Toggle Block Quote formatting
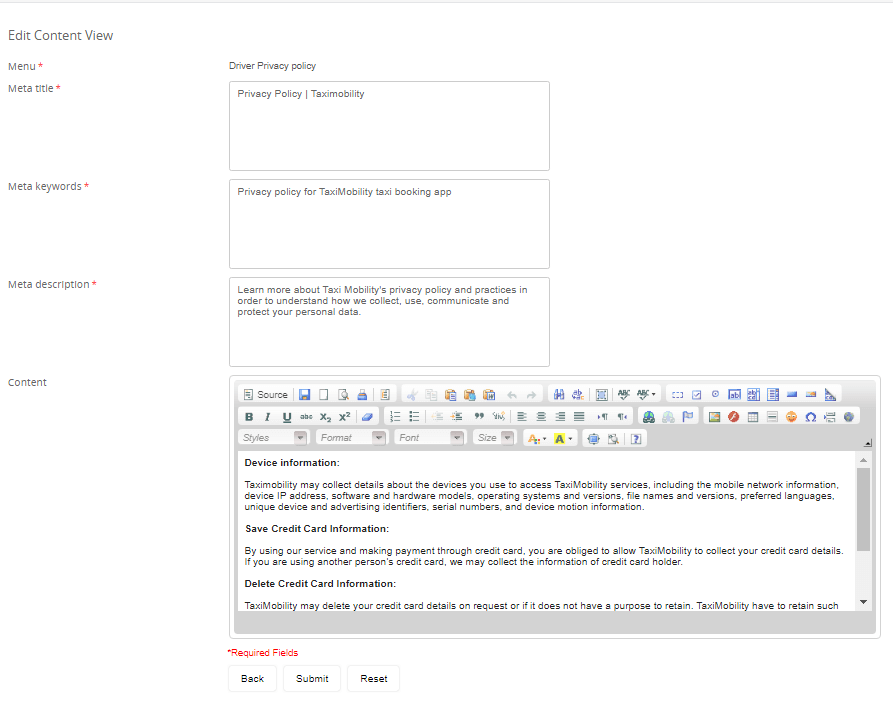The image size is (893, 706). point(479,417)
